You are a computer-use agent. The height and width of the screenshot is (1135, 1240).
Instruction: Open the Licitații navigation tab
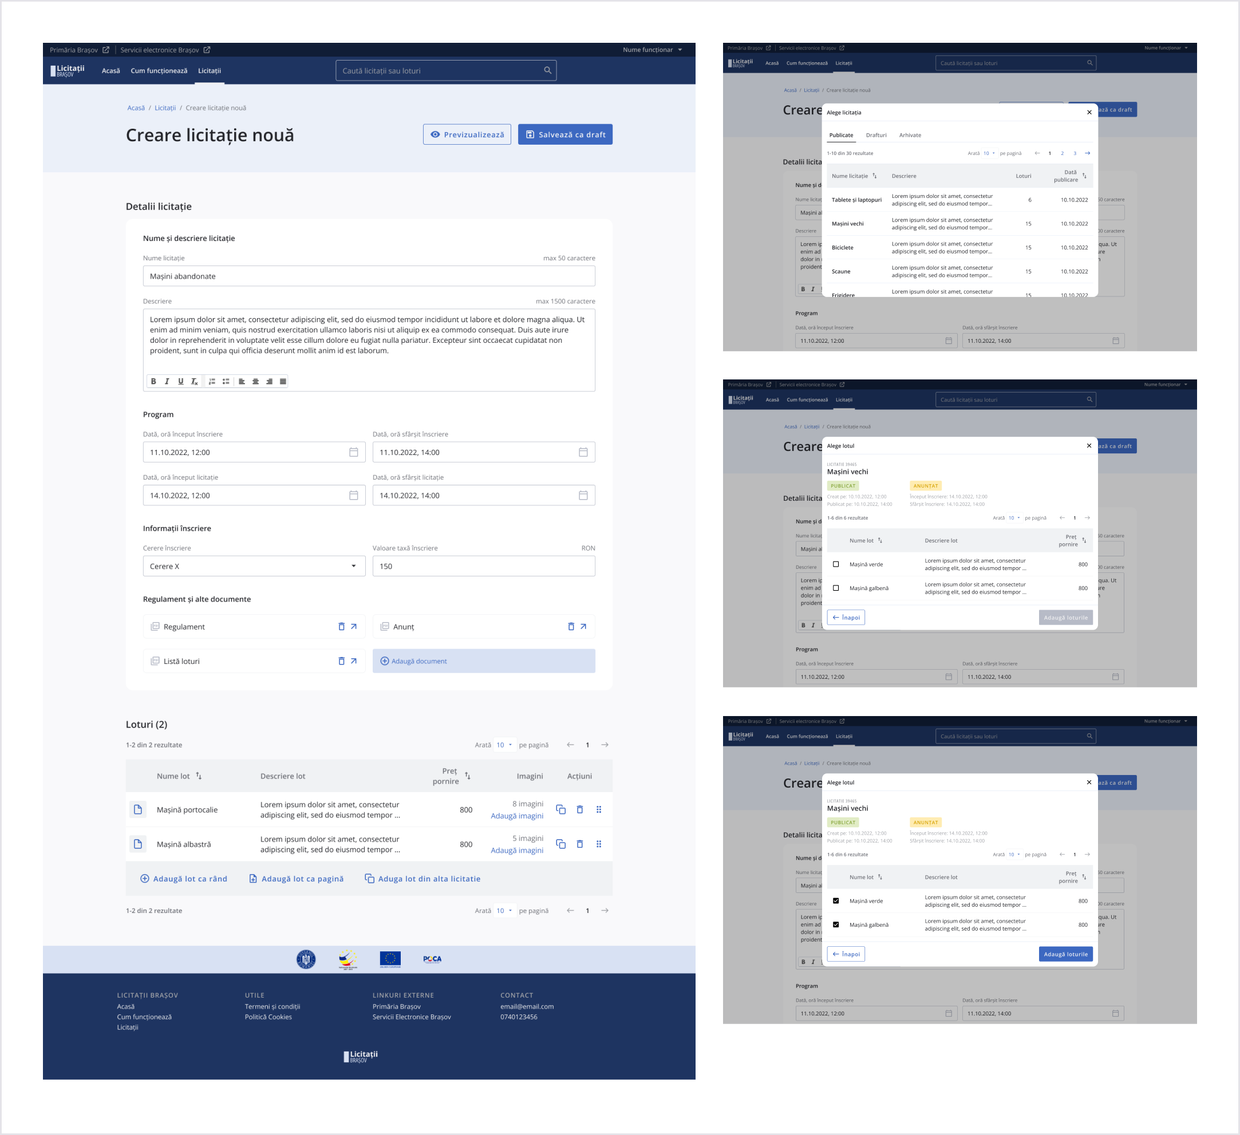(209, 71)
